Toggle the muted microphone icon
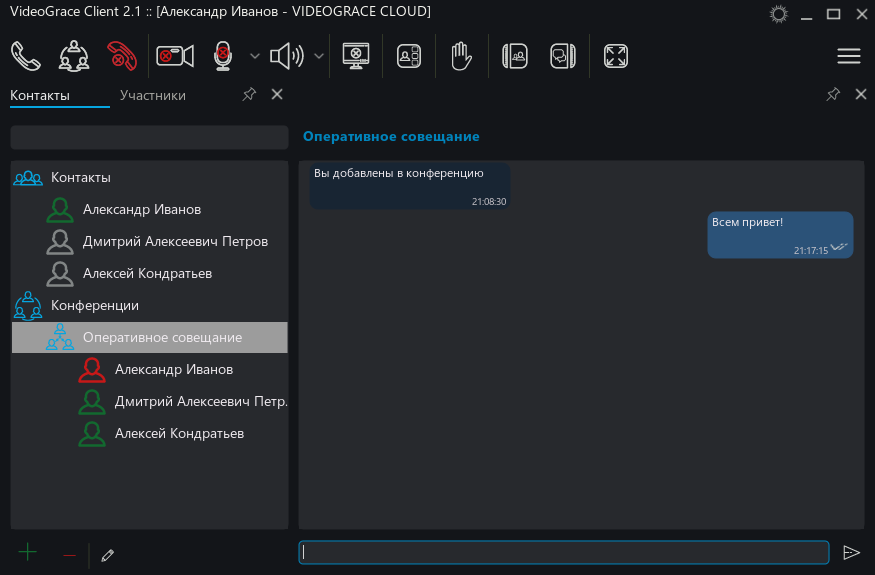 (x=223, y=56)
